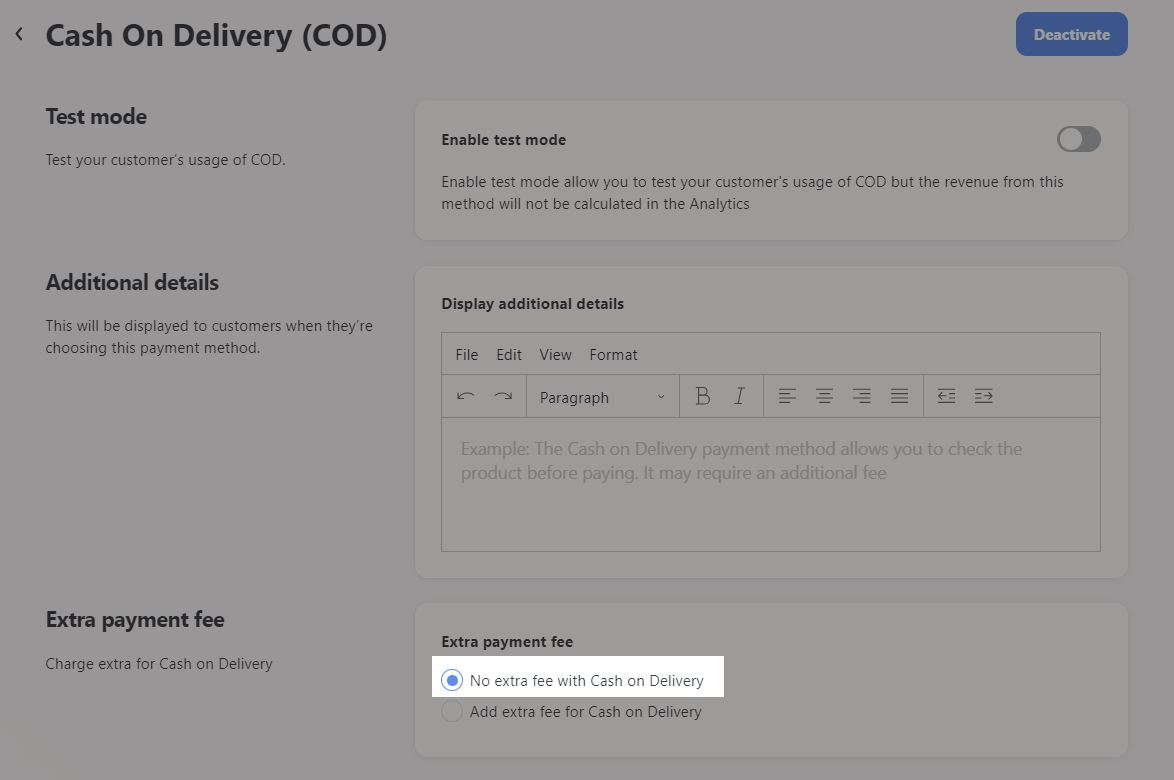This screenshot has width=1174, height=780.
Task: Click the Deactivate button
Action: [1071, 34]
